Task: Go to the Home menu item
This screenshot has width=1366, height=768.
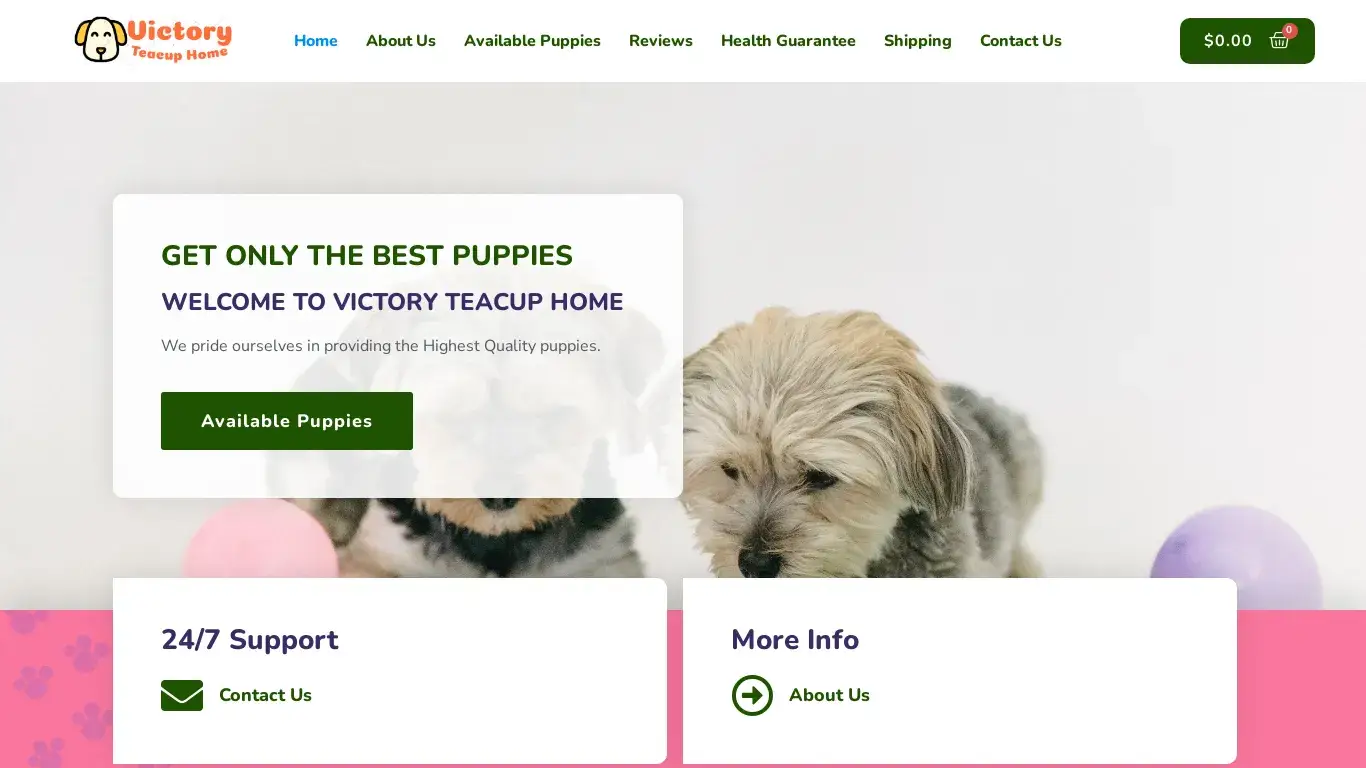Action: [x=316, y=41]
